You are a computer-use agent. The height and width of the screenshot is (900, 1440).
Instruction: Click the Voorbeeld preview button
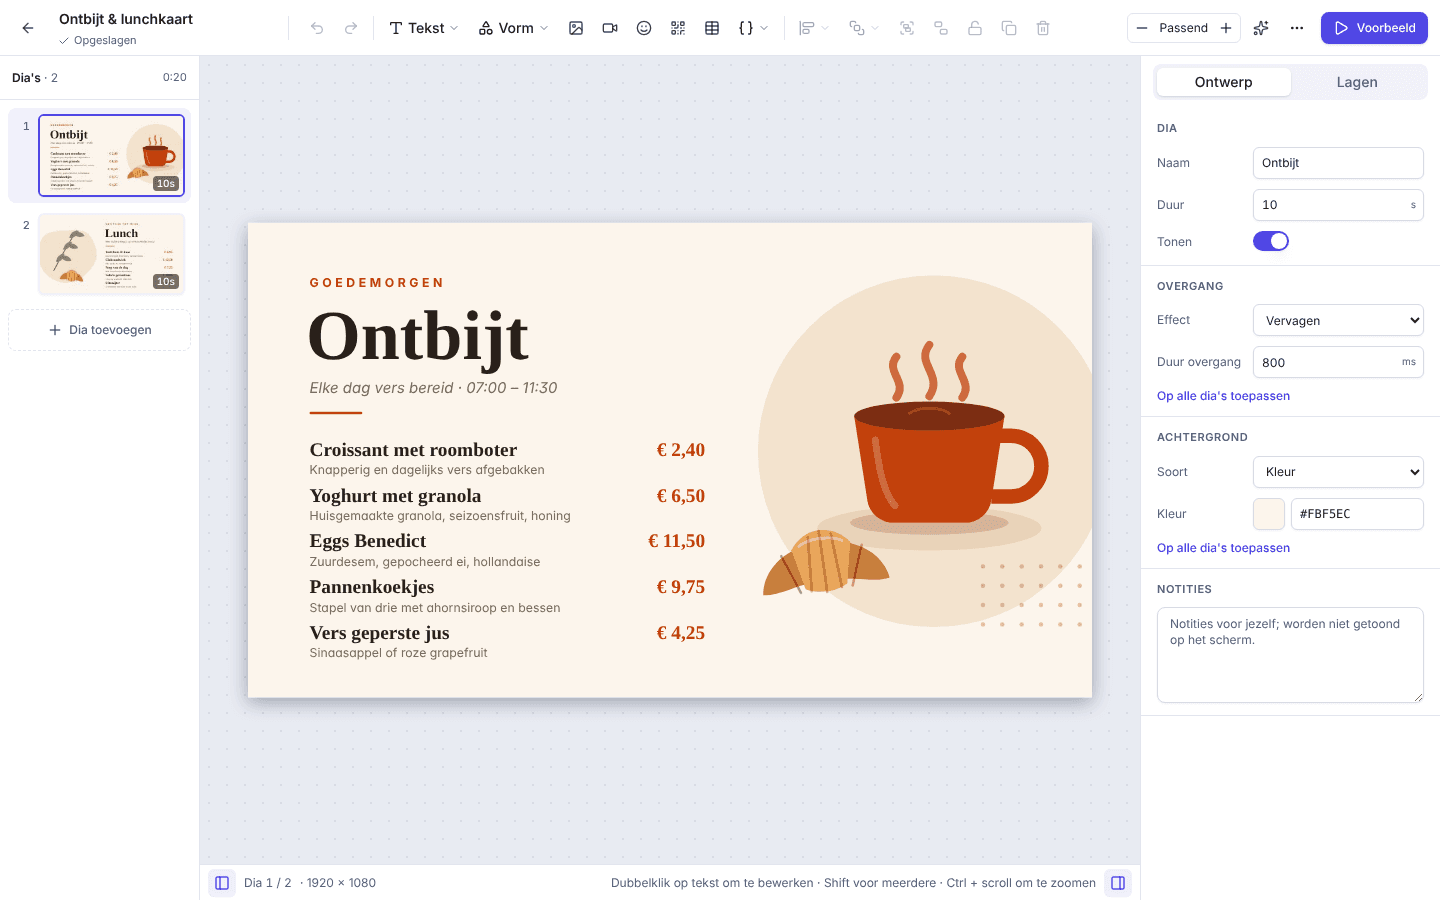1374,28
